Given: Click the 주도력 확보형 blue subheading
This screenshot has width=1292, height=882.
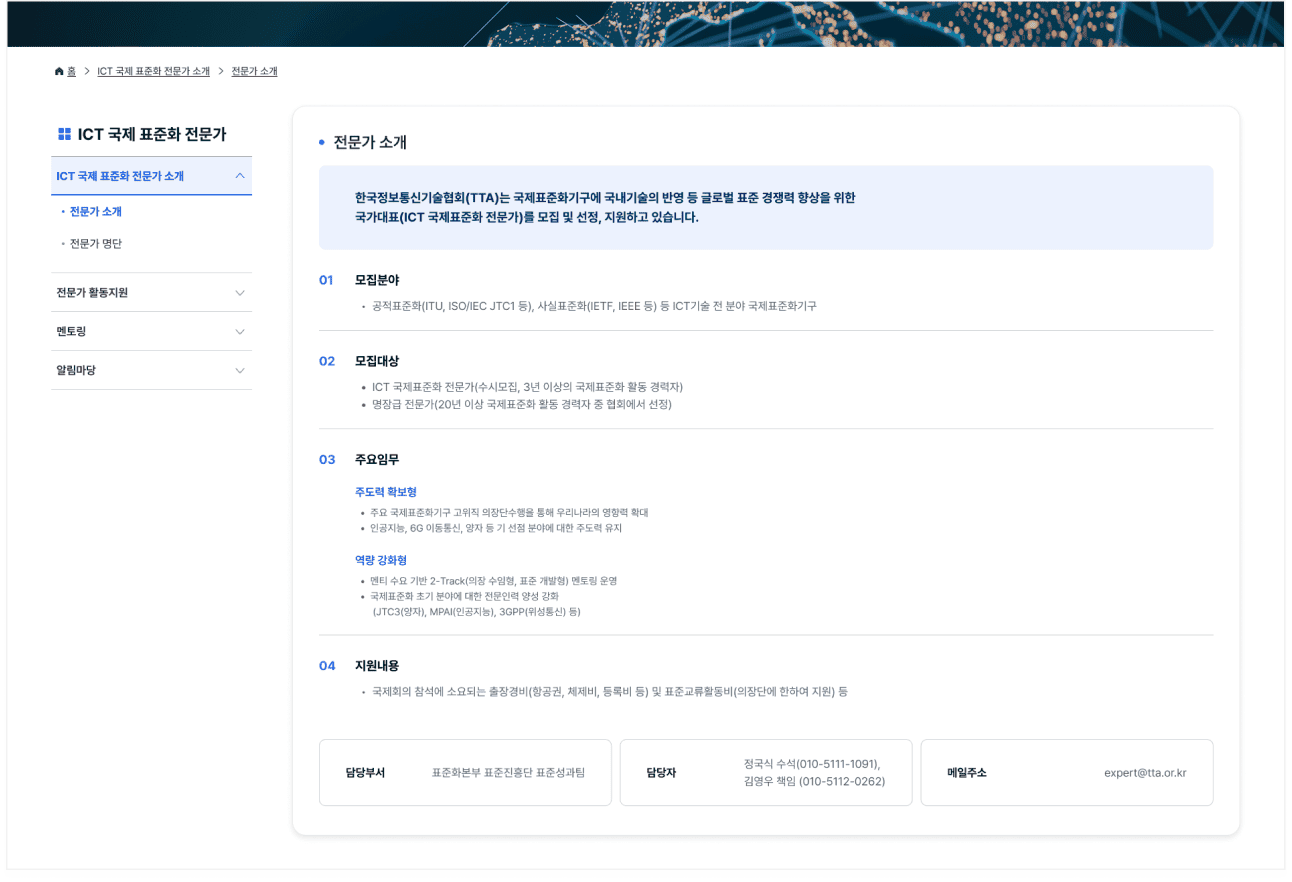Looking at the screenshot, I should [385, 492].
